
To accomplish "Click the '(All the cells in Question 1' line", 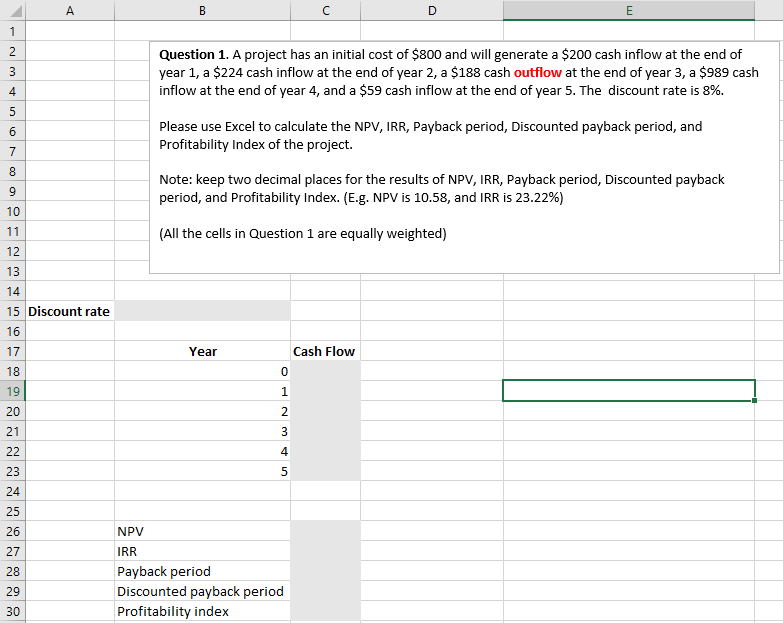I will (x=303, y=234).
